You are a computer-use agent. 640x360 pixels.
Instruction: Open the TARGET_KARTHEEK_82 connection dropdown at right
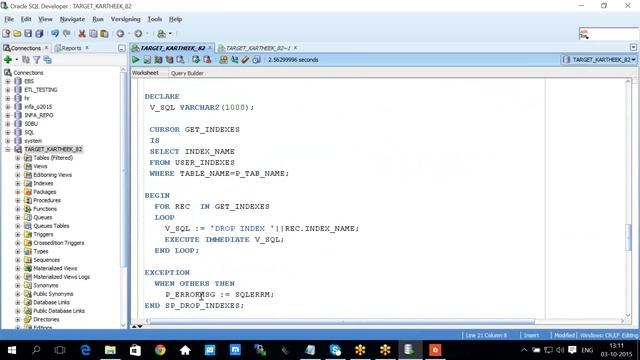tap(599, 60)
